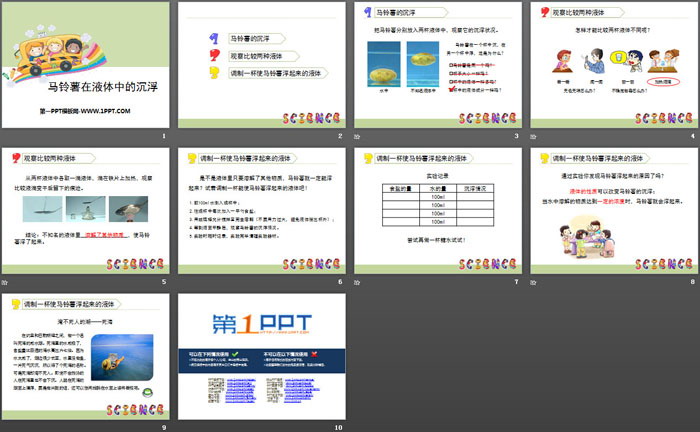Click slide number 1 label
This screenshot has width=700, height=432.
(x=164, y=136)
